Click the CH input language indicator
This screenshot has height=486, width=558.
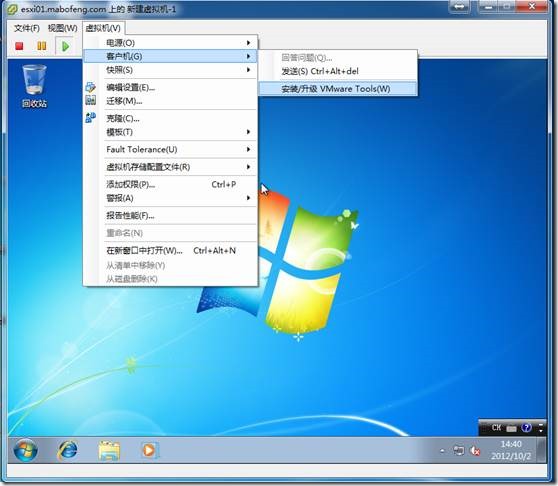tap(496, 428)
